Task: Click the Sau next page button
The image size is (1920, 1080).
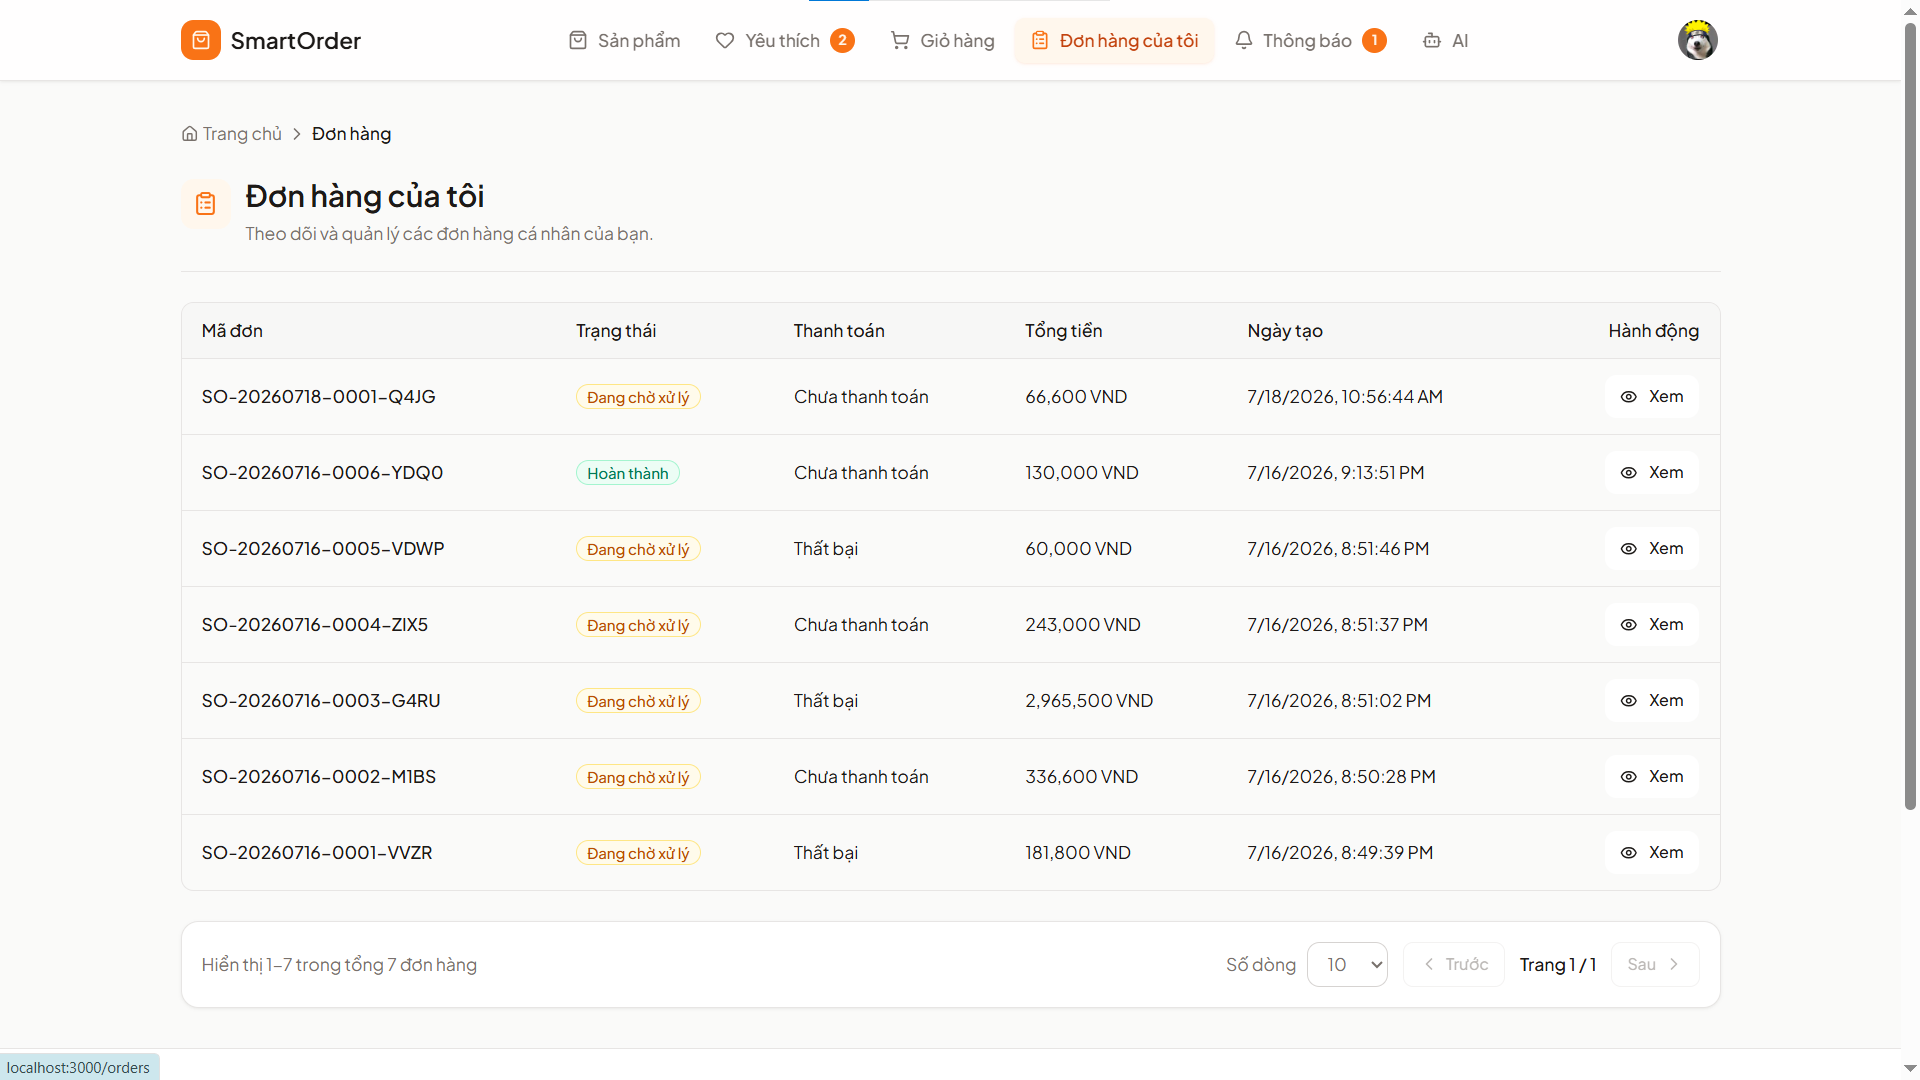Action: click(1655, 965)
